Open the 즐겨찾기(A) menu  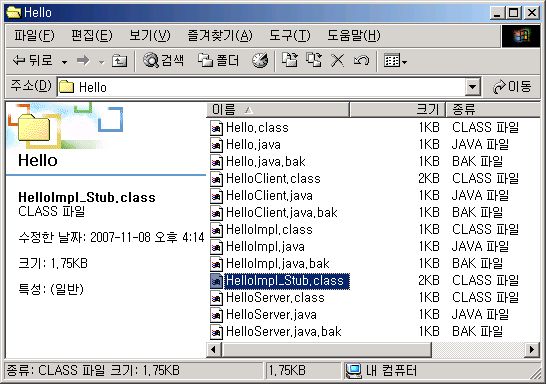[x=220, y=36]
